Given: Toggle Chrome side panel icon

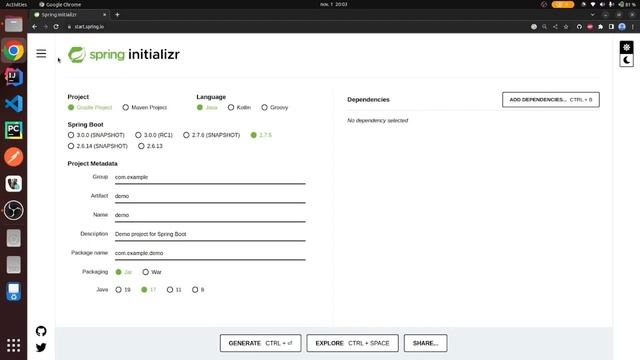Looking at the screenshot, I should coord(611,27).
